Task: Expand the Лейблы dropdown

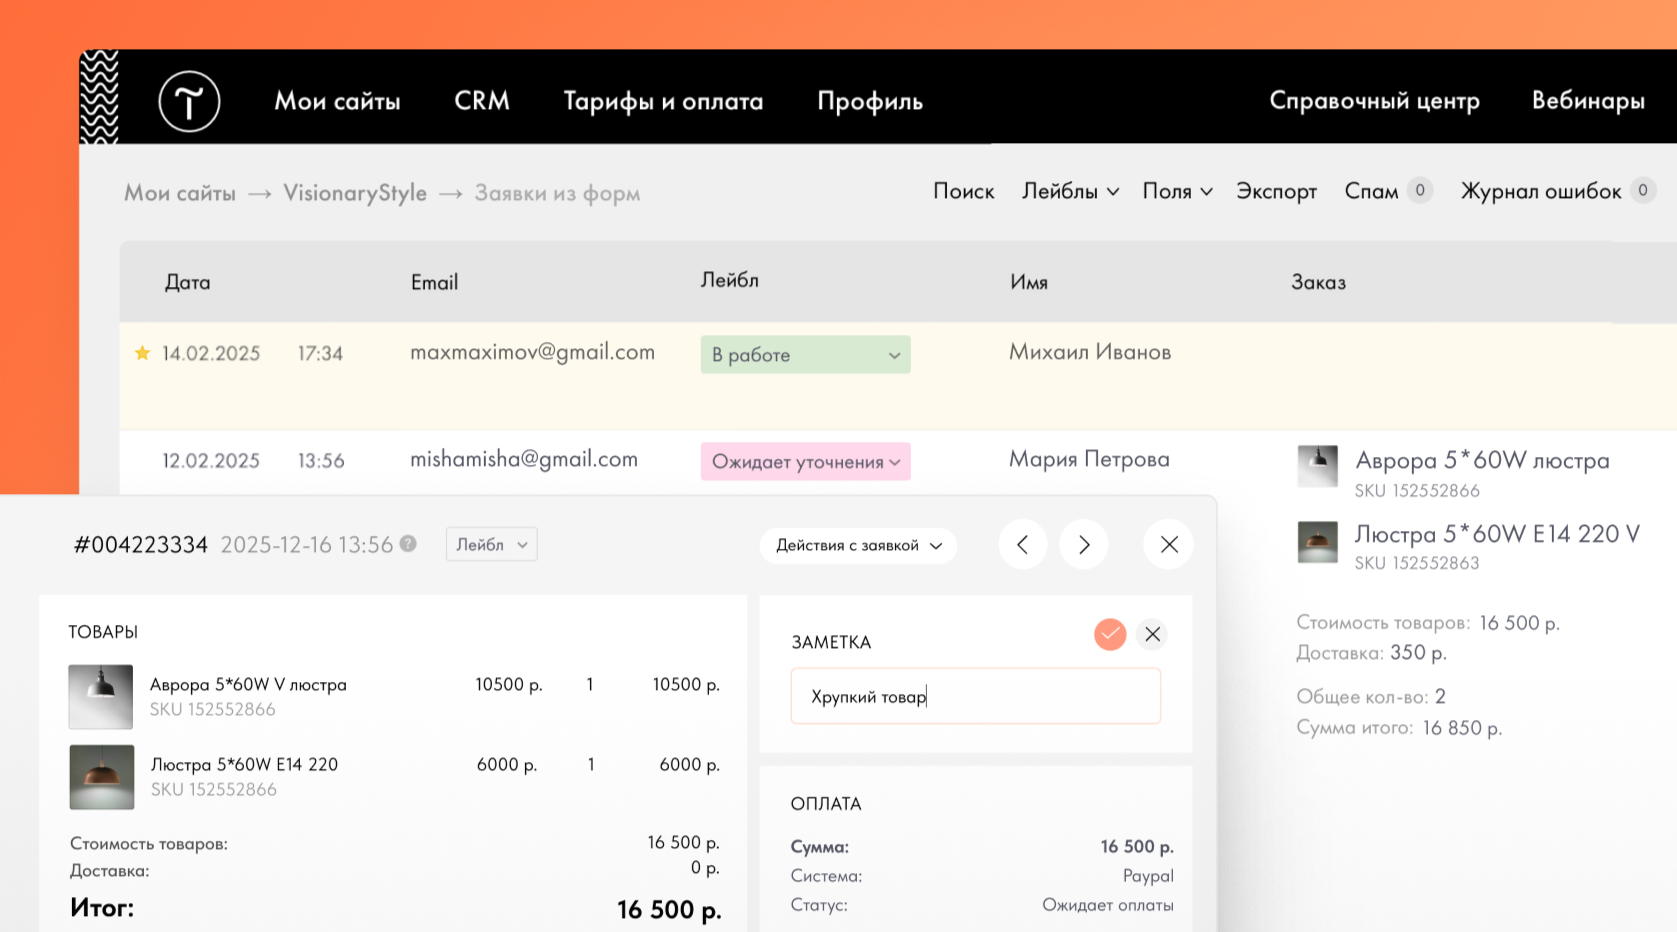Action: (1070, 191)
